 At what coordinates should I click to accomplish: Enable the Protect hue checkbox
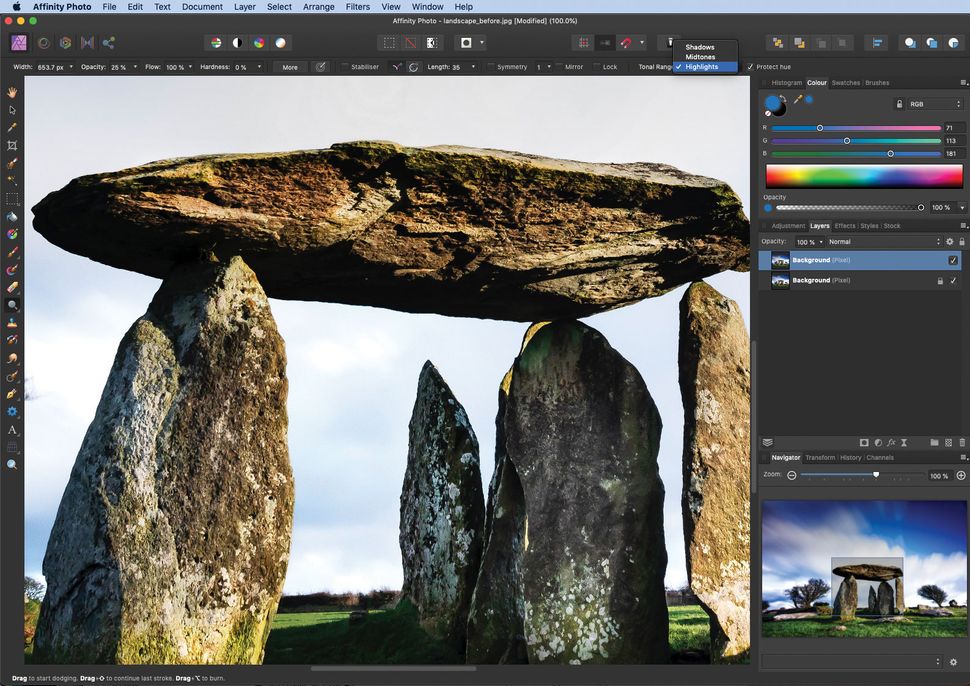pos(750,67)
